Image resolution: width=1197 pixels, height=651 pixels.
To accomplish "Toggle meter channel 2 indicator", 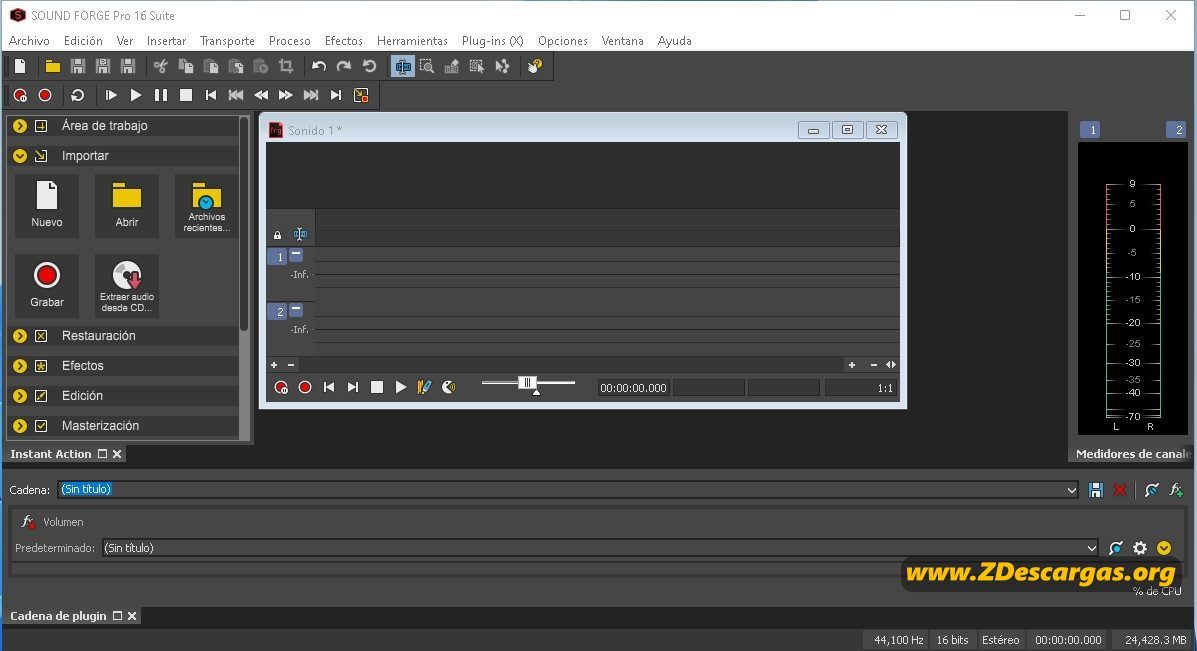I will coord(1177,131).
